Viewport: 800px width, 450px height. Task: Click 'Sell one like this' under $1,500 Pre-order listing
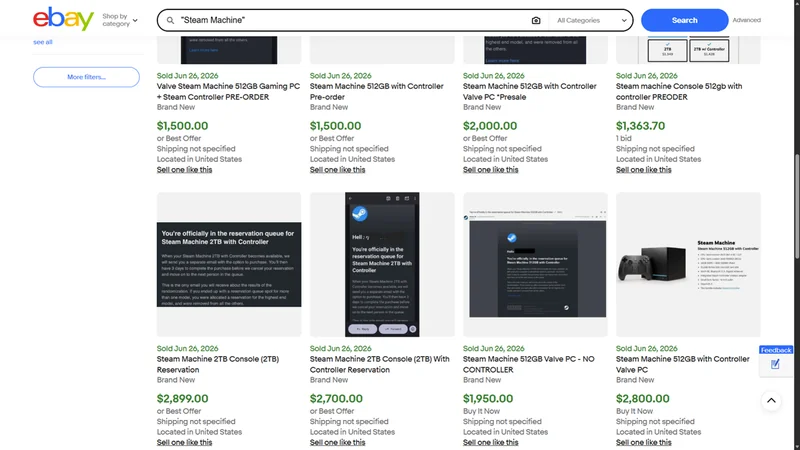coord(337,170)
